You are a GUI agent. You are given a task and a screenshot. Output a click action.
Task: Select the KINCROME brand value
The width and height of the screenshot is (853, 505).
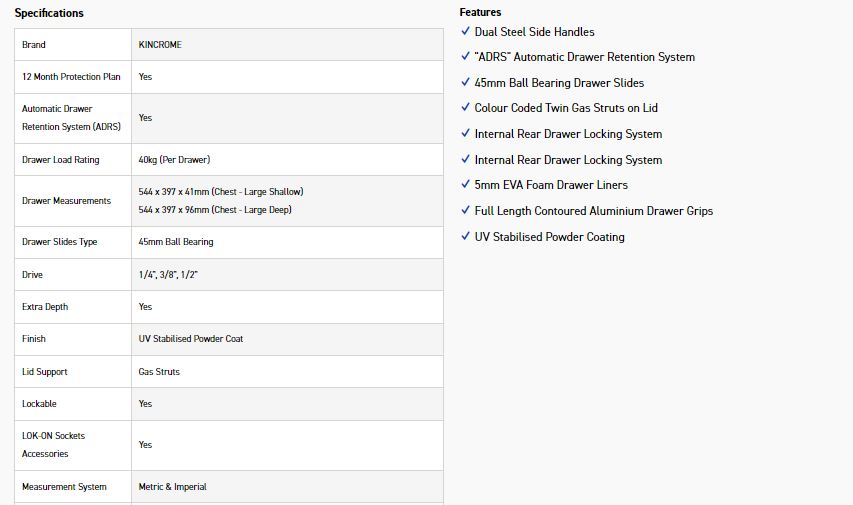pos(160,45)
